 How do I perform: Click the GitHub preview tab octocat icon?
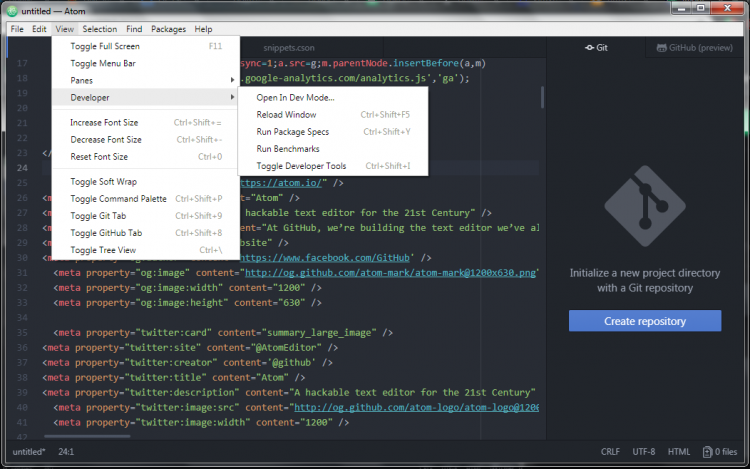coord(662,48)
